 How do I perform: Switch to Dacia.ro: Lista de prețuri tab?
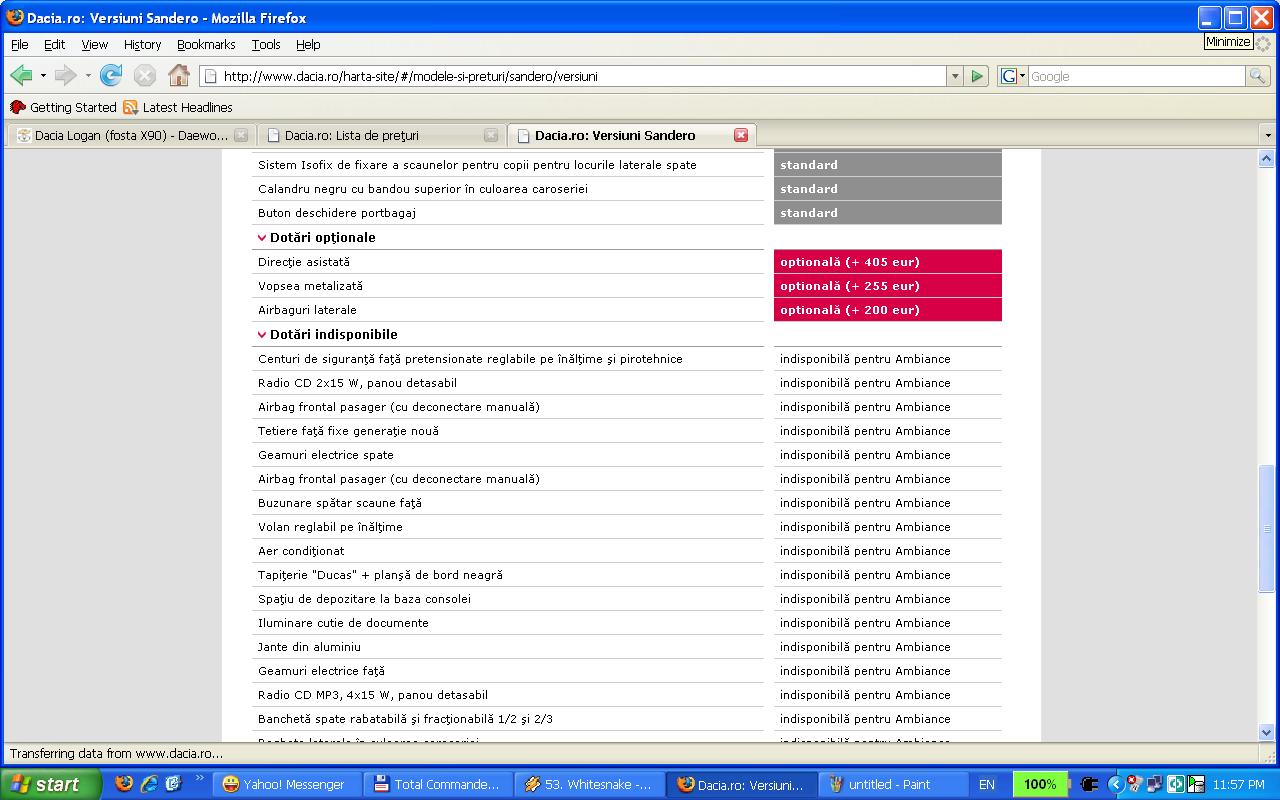pyautogui.click(x=380, y=135)
